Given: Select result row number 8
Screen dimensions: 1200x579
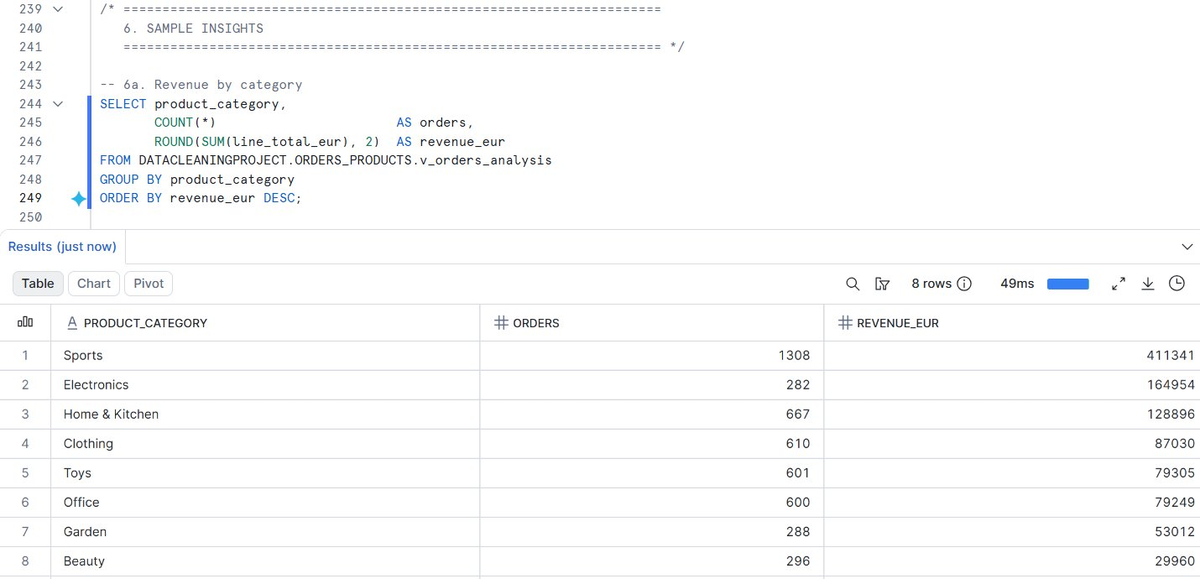Looking at the screenshot, I should (25, 561).
